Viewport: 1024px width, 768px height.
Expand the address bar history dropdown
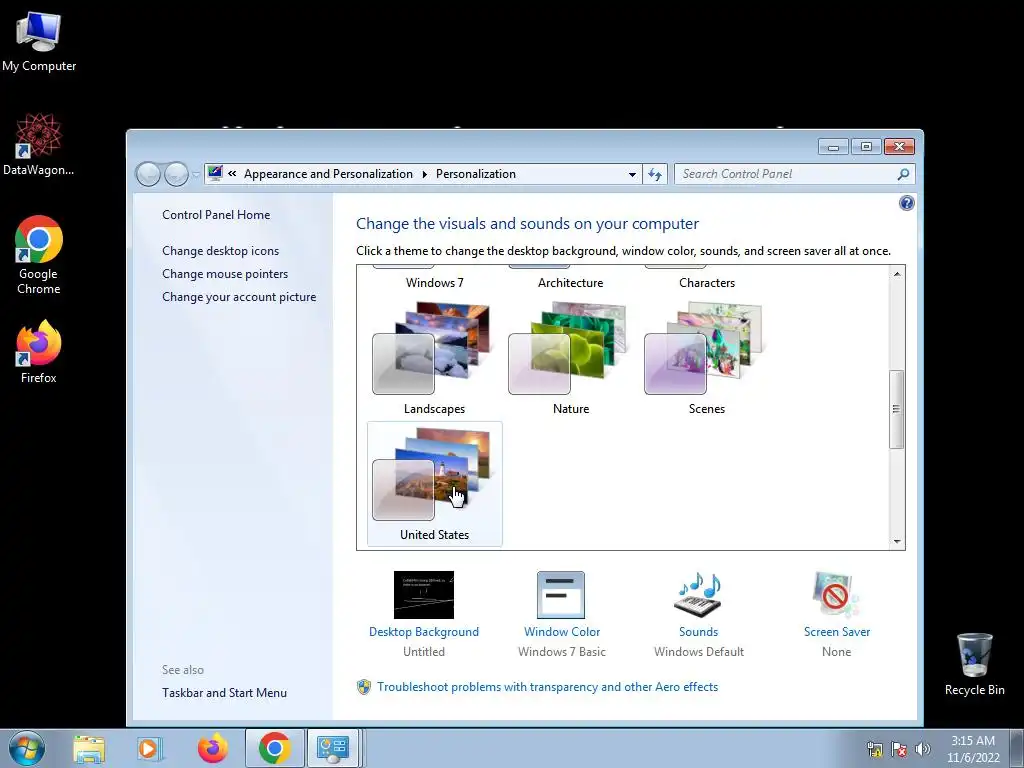click(632, 174)
